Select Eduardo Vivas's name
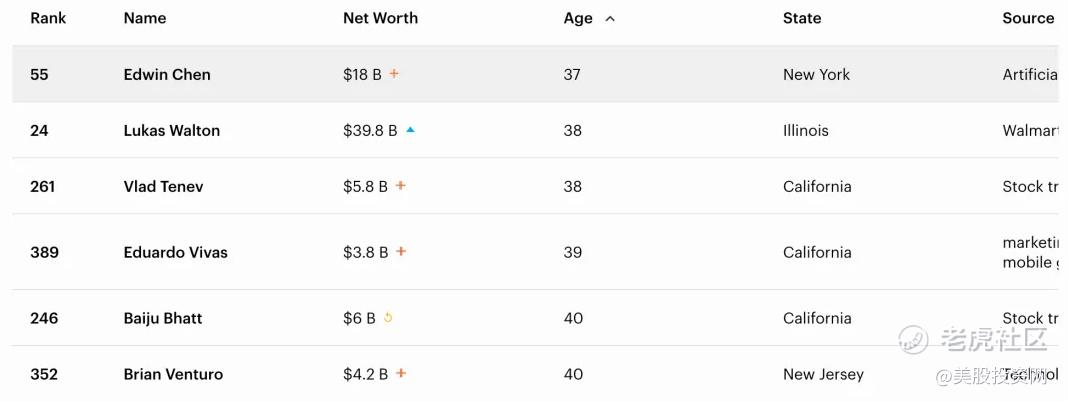The height and width of the screenshot is (401, 1068). pyautogui.click(x=175, y=252)
